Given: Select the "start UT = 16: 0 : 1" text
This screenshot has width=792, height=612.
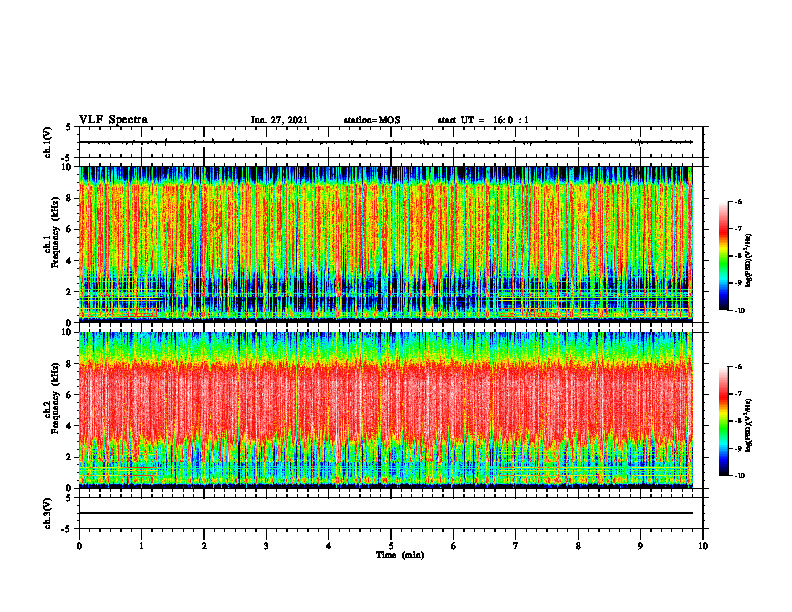Looking at the screenshot, I should tap(483, 120).
